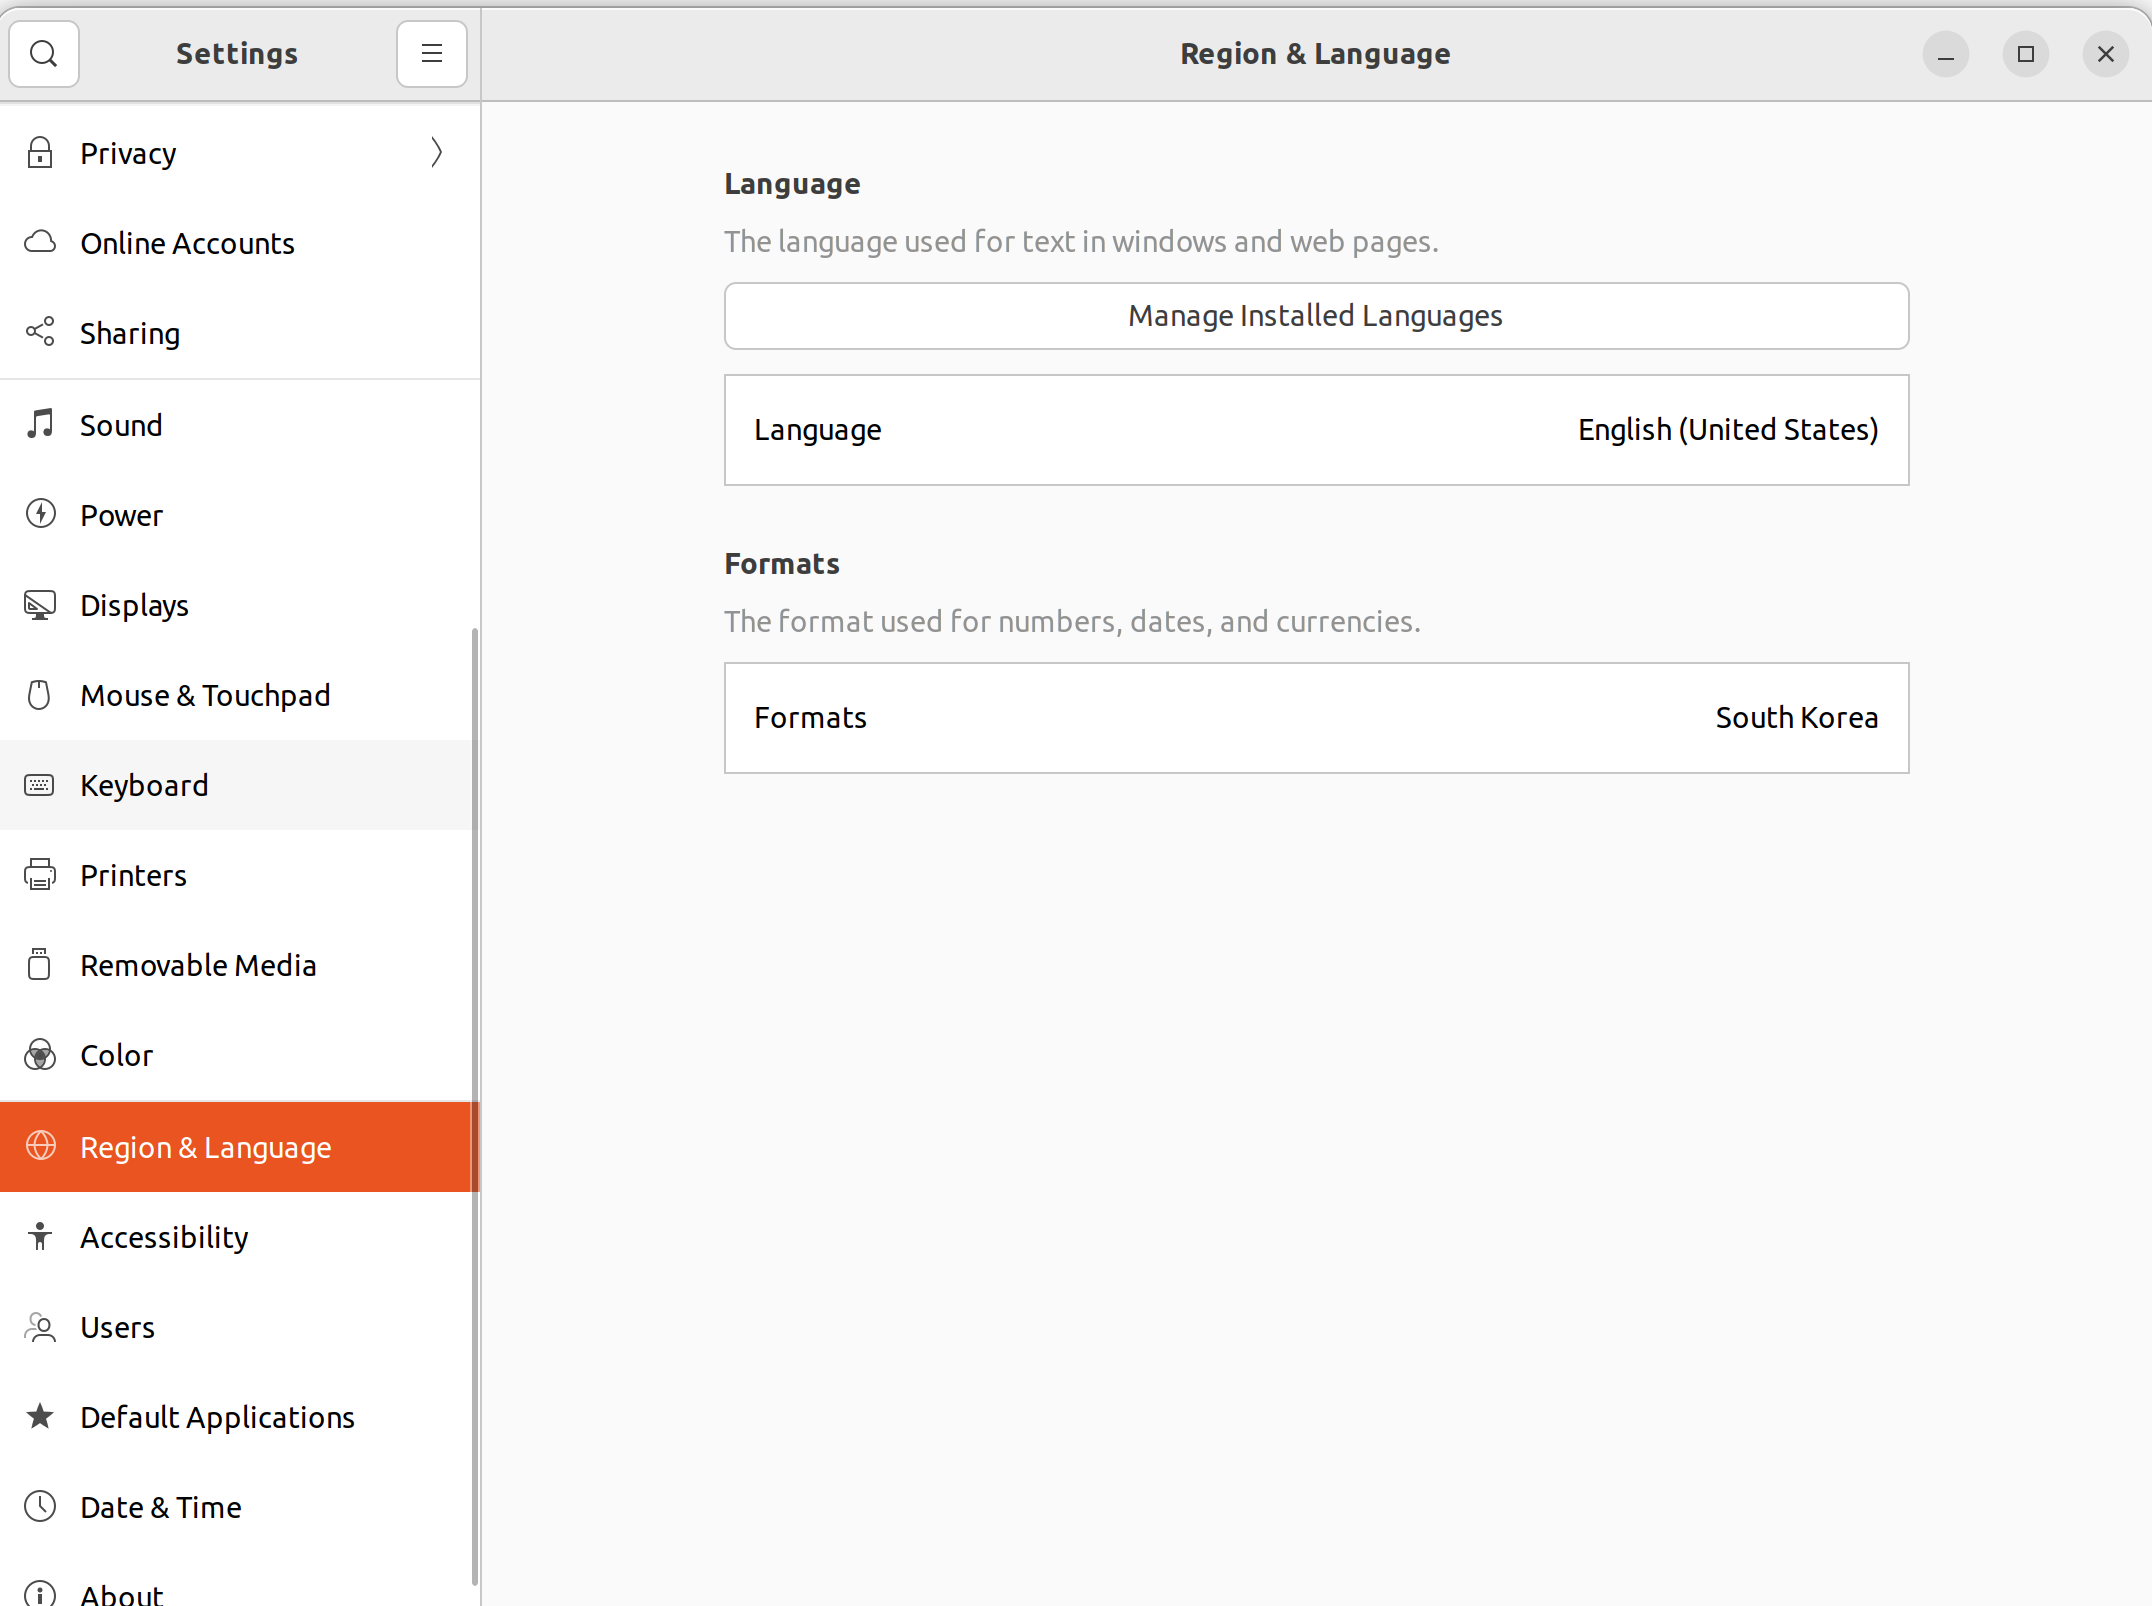Click the Color circles icon
This screenshot has height=1606, width=2152.
40,1055
